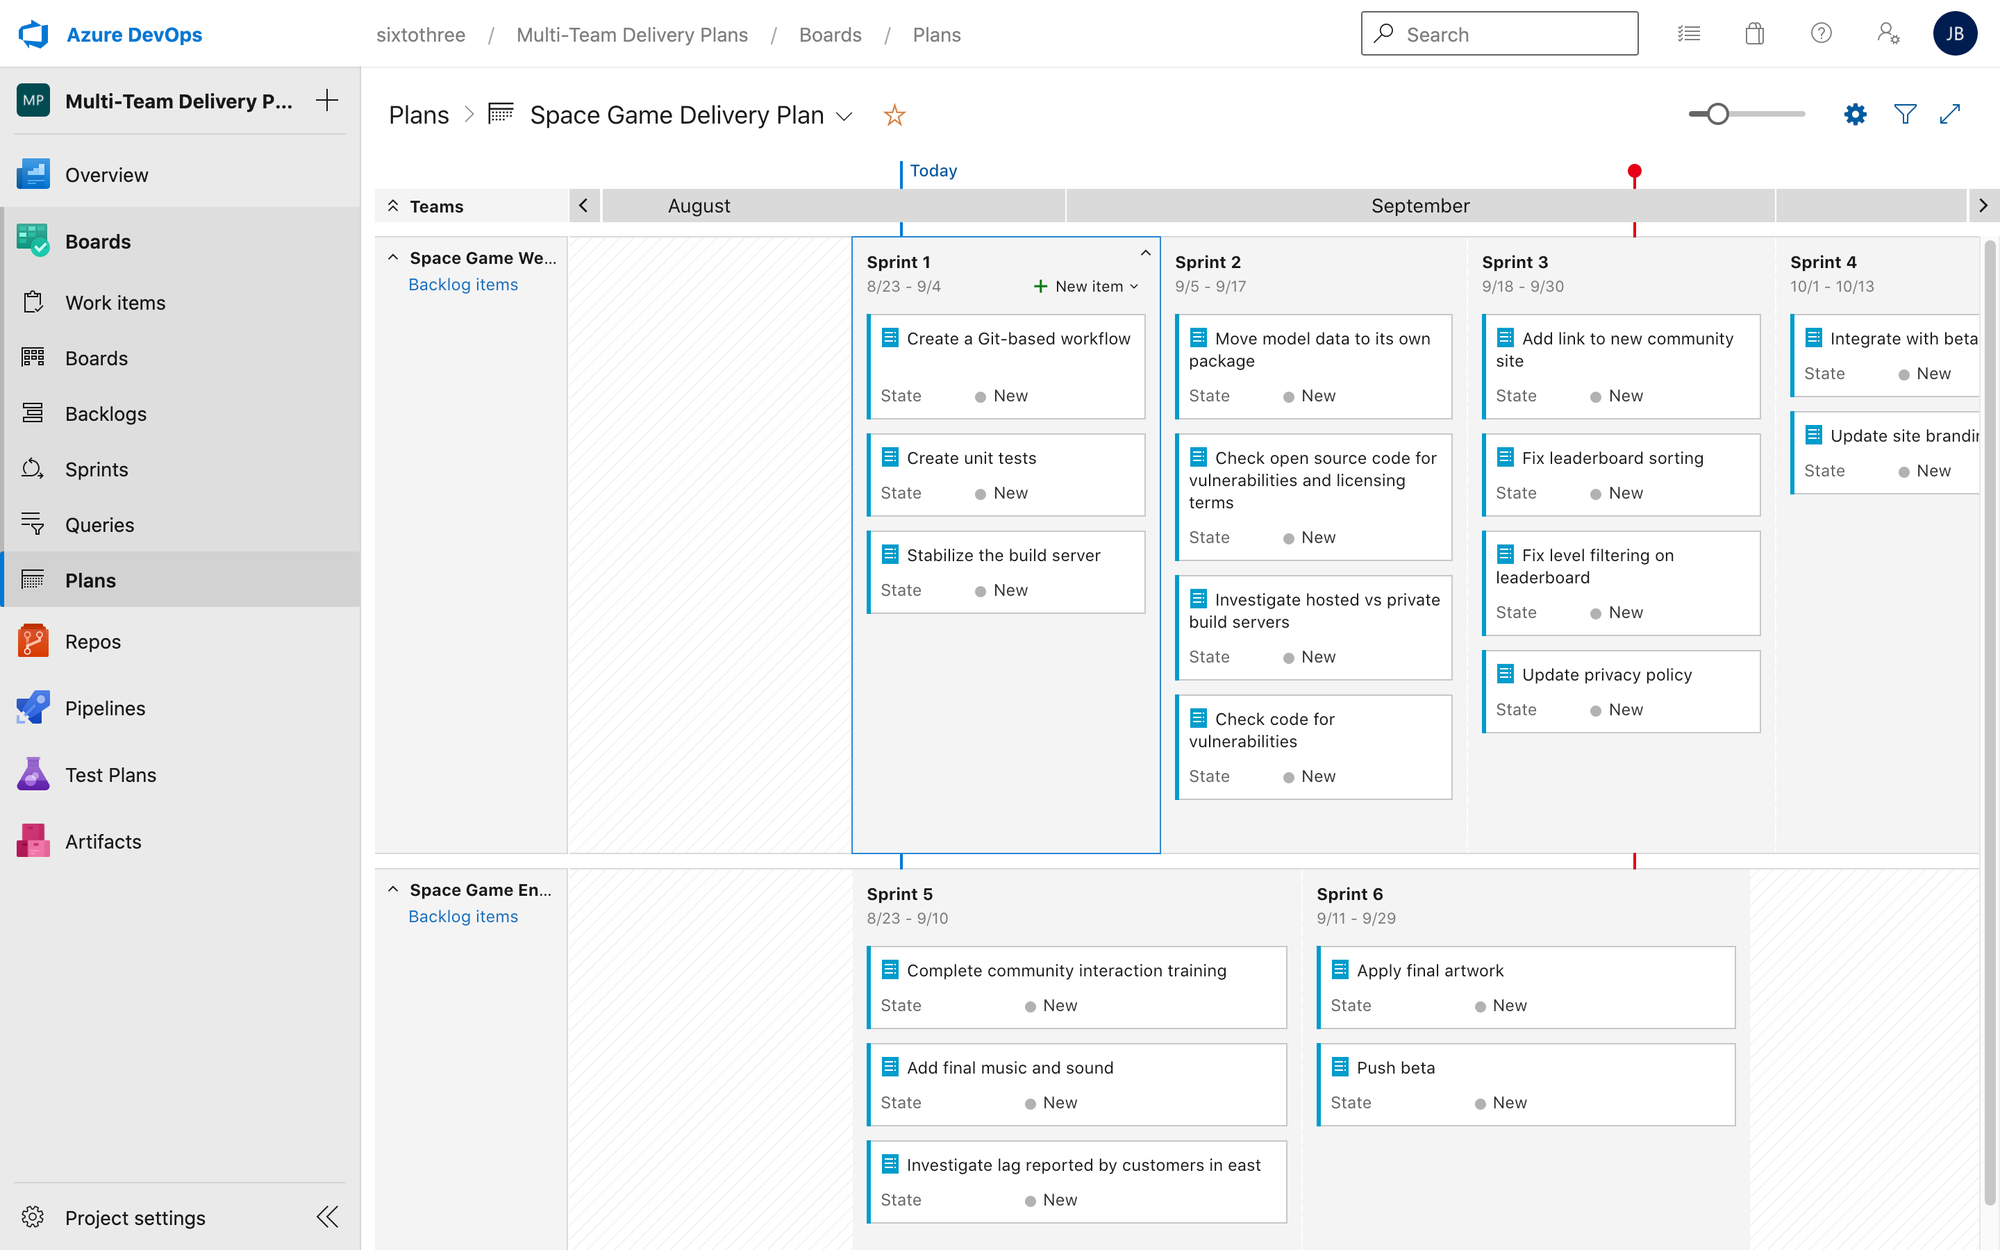Adjust the timeline zoom slider handle
Viewport: 2000px width, 1250px height.
tap(1718, 114)
